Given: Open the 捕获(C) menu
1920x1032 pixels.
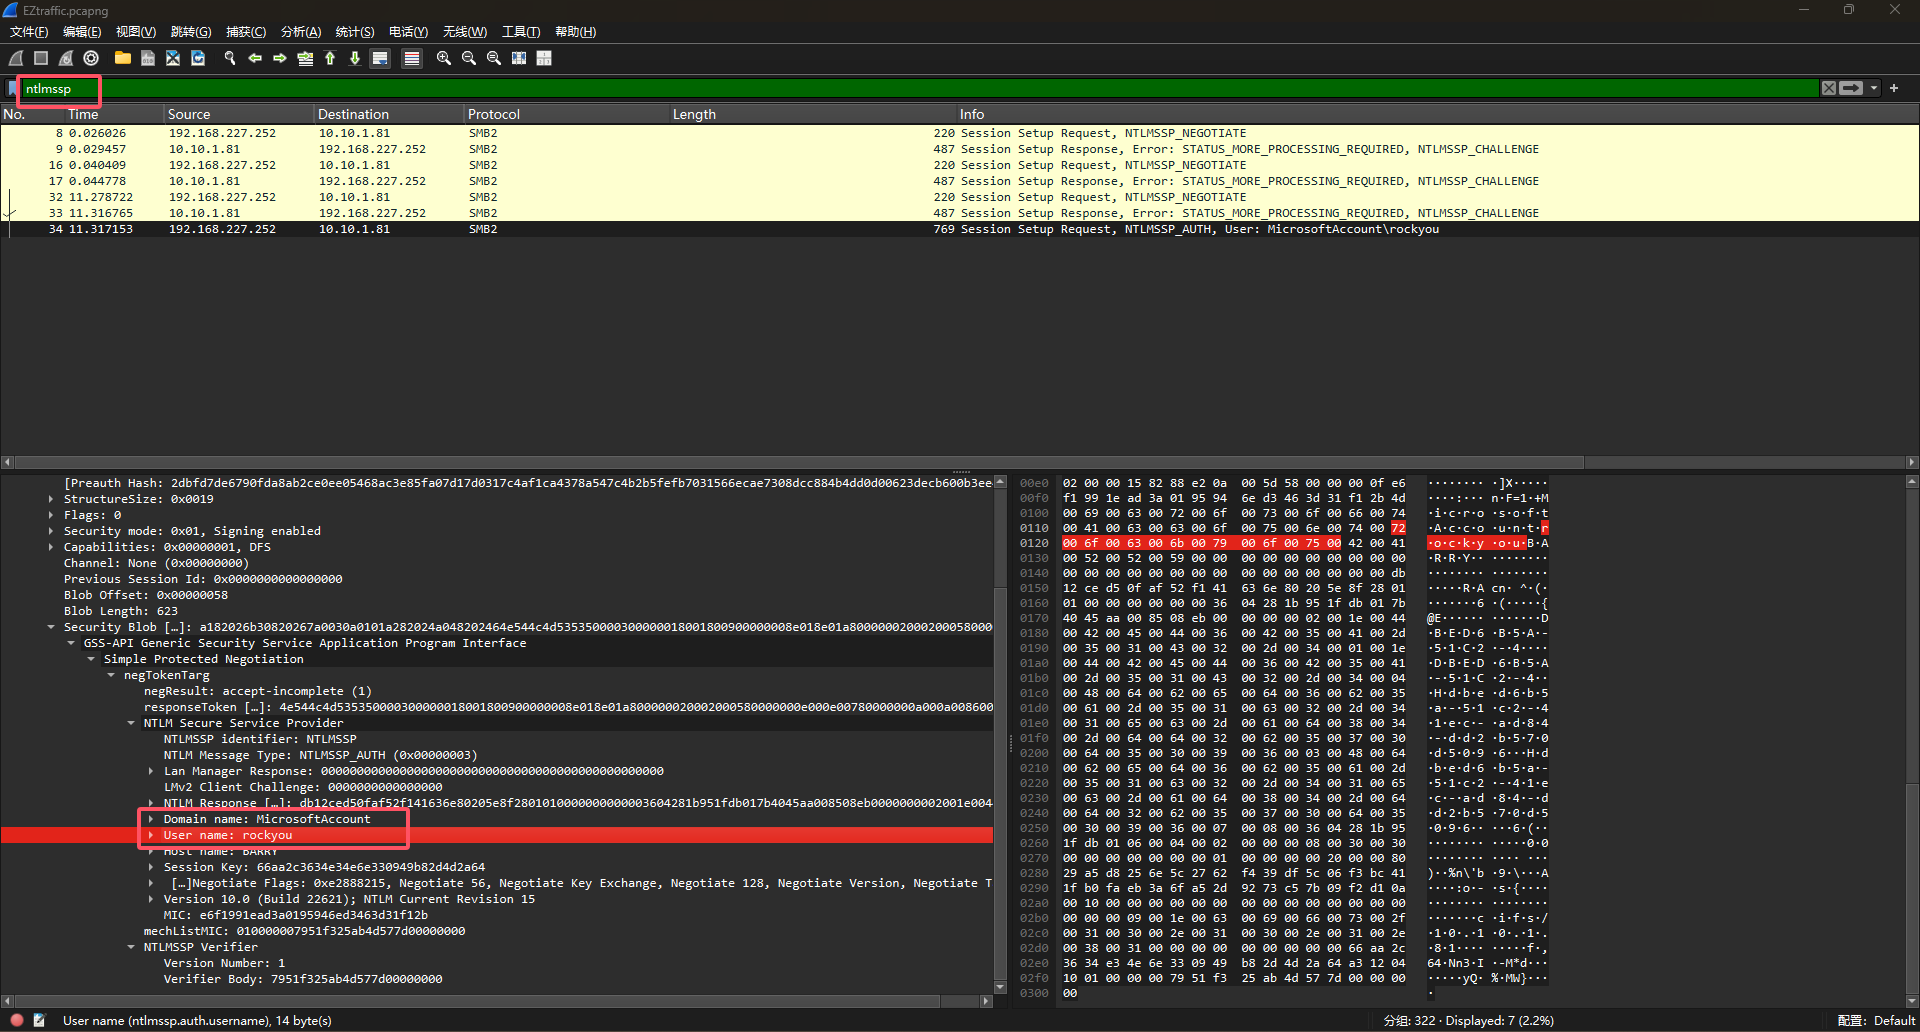Looking at the screenshot, I should pyautogui.click(x=246, y=32).
